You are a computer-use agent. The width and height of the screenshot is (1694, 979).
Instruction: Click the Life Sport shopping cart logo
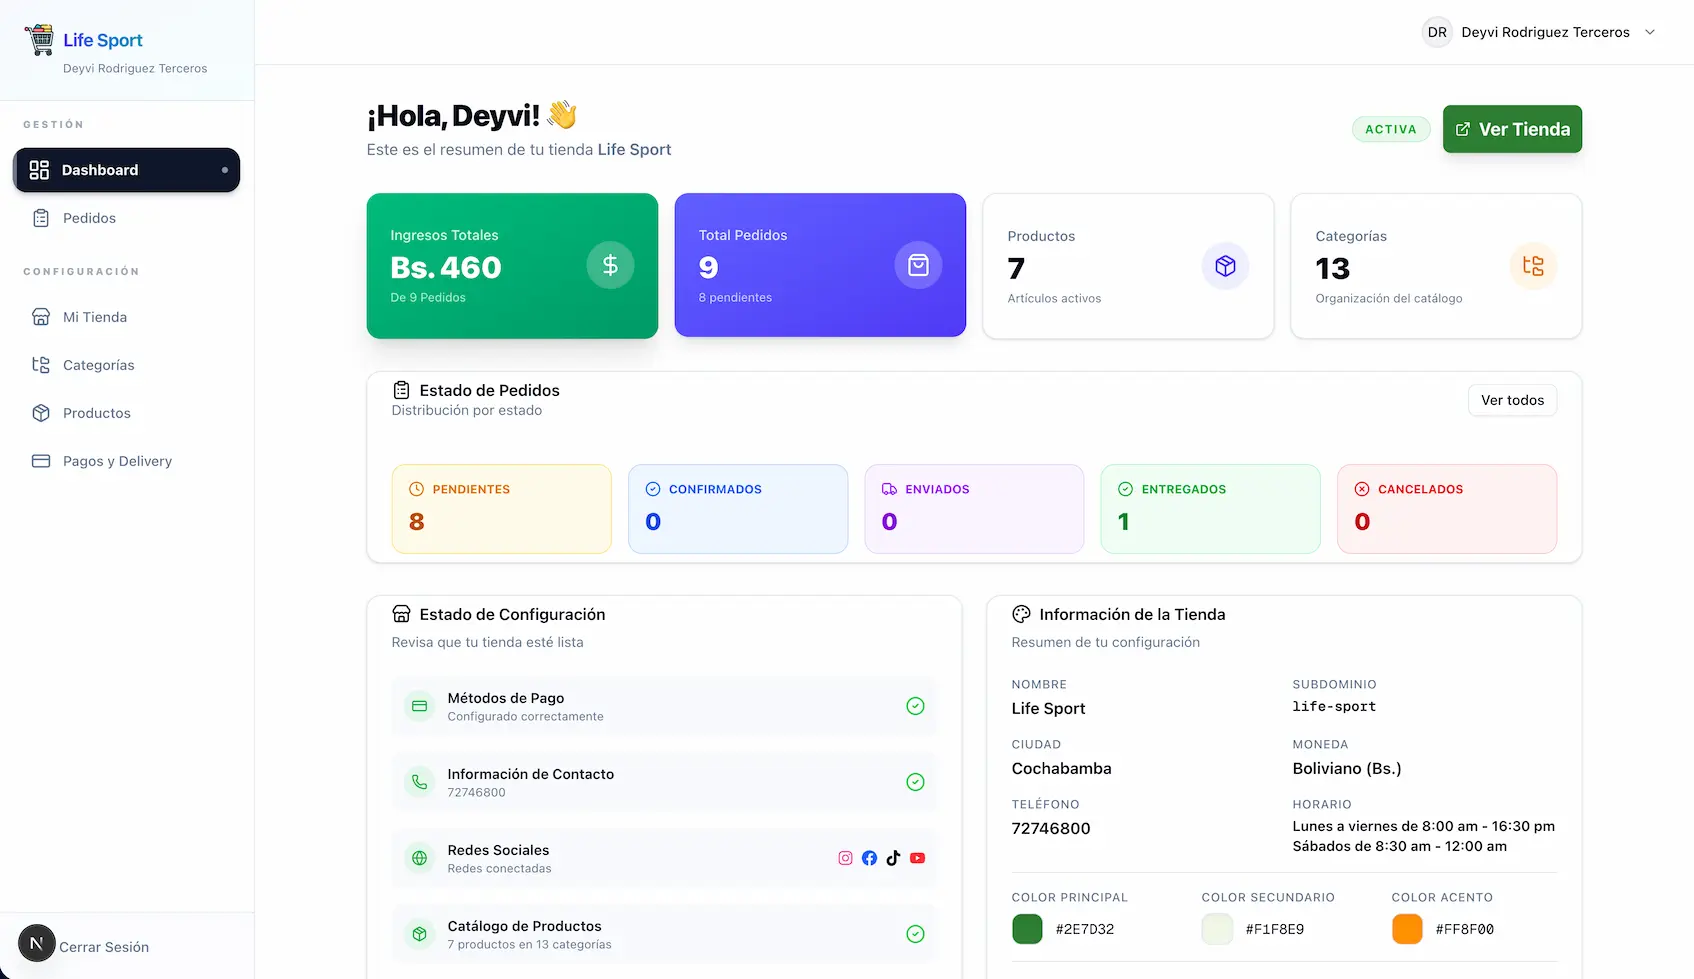[x=39, y=40]
